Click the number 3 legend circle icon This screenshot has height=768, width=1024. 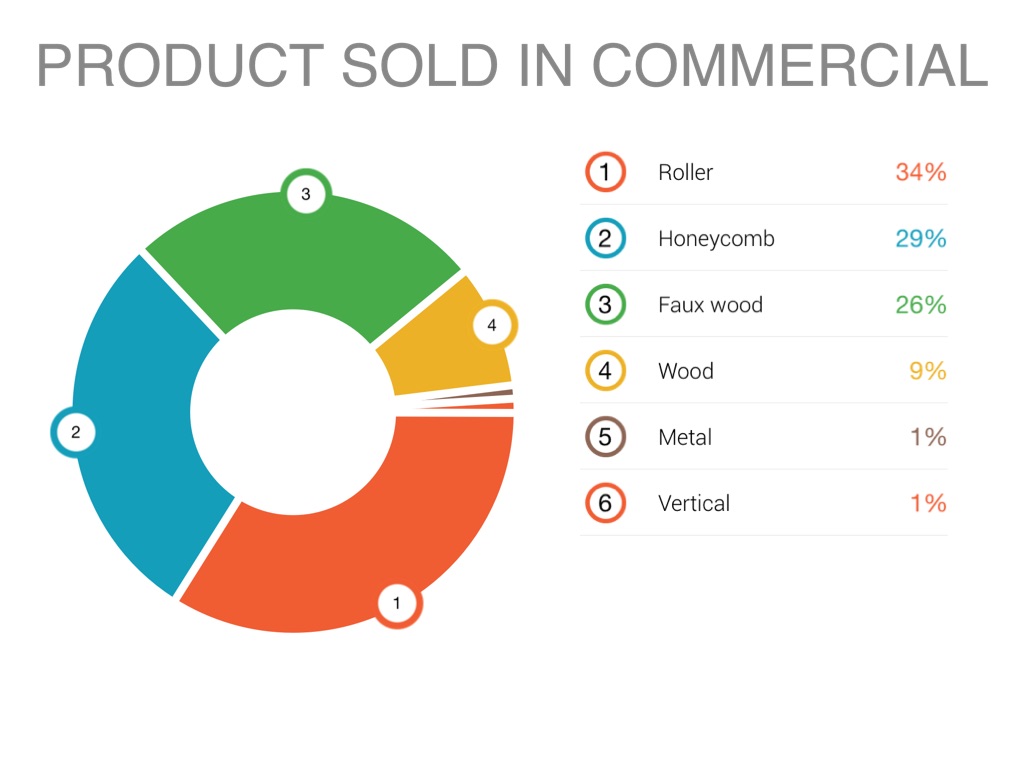605,305
